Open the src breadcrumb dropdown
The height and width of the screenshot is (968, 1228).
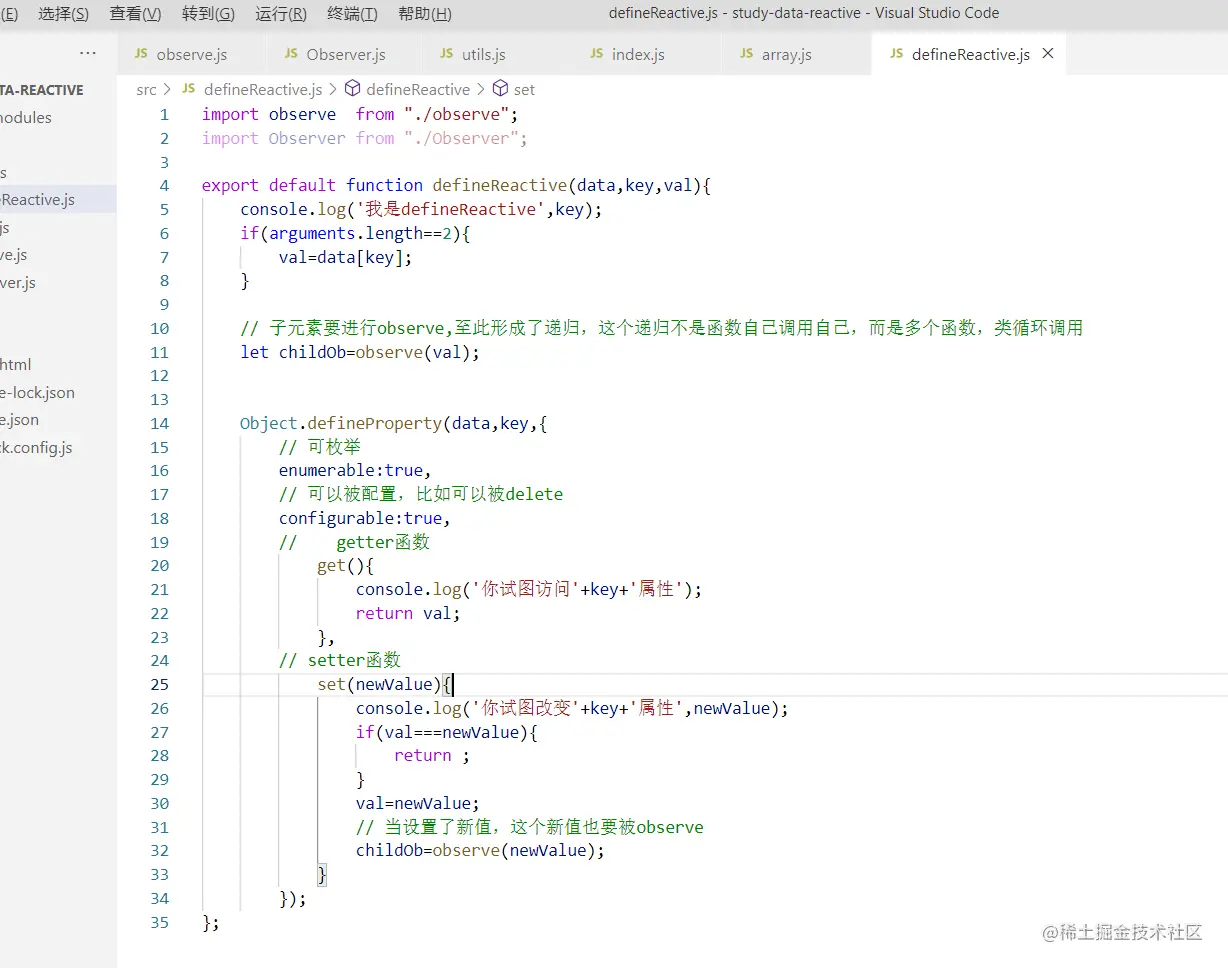click(146, 89)
